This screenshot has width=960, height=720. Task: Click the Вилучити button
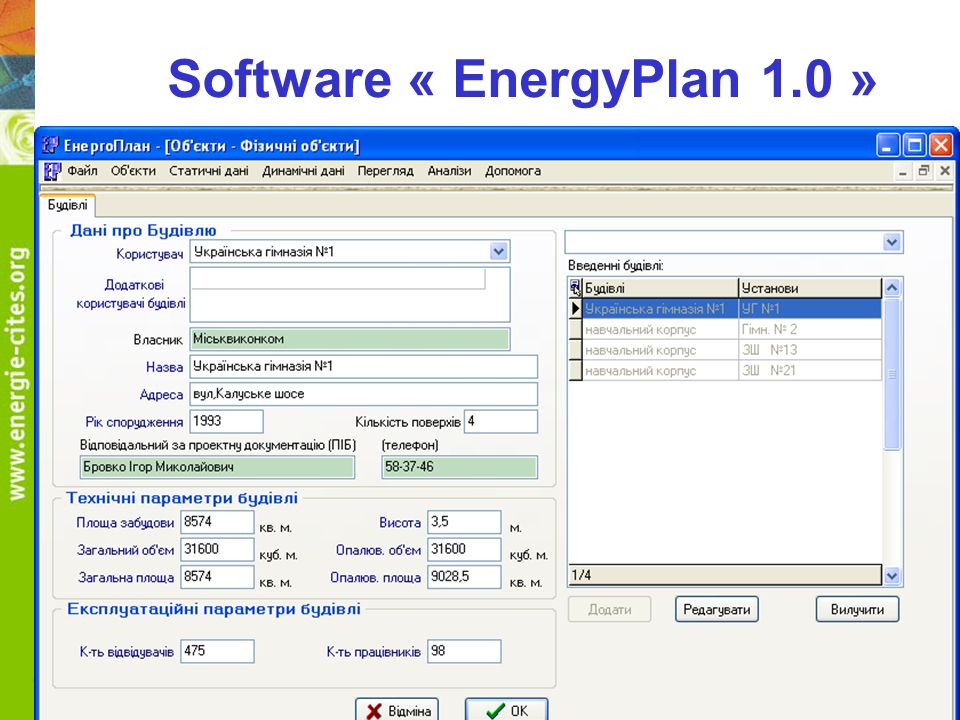[x=857, y=610]
